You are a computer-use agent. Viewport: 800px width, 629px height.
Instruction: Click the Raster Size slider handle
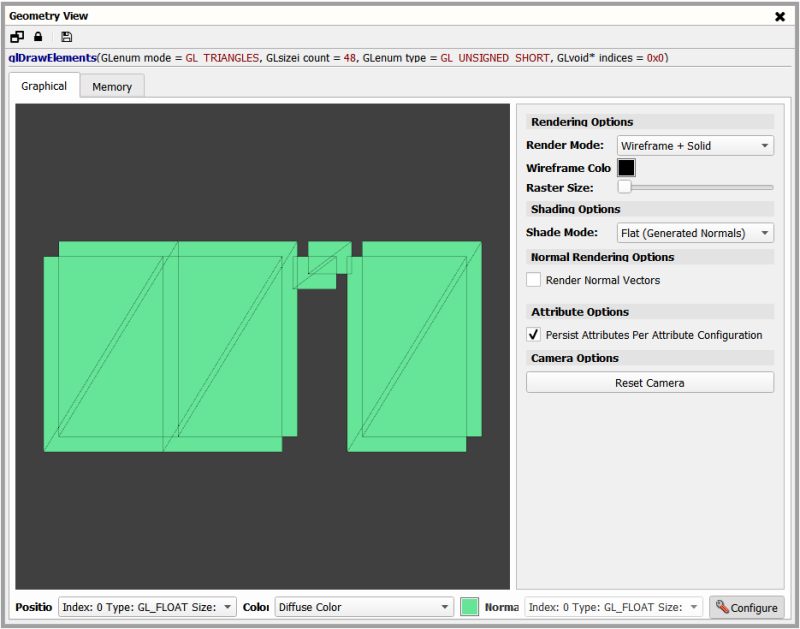tap(624, 187)
